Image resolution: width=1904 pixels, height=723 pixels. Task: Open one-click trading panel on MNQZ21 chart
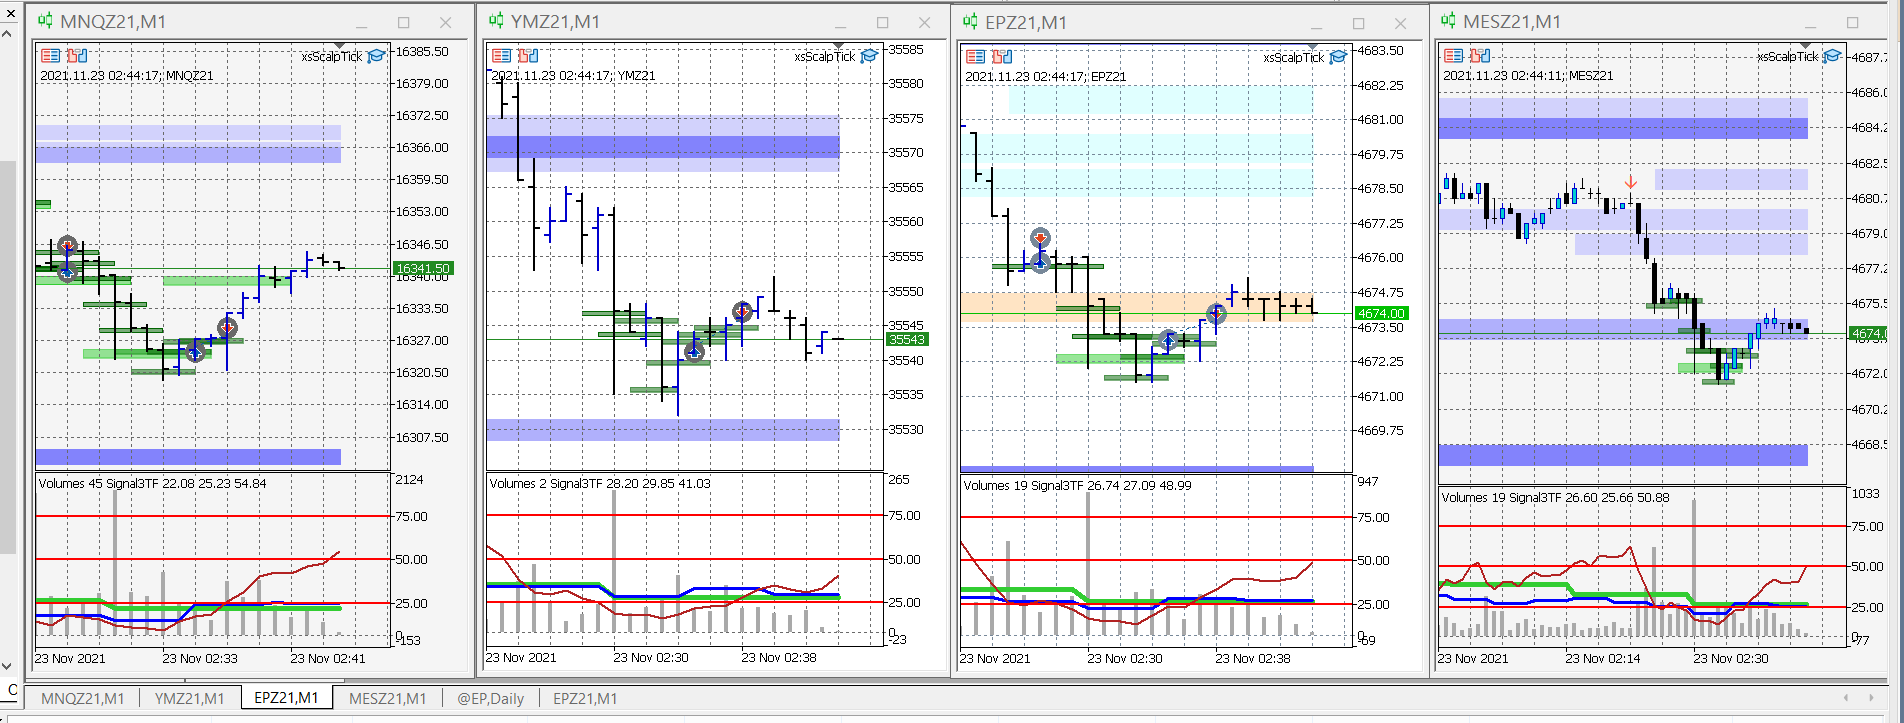(x=51, y=56)
